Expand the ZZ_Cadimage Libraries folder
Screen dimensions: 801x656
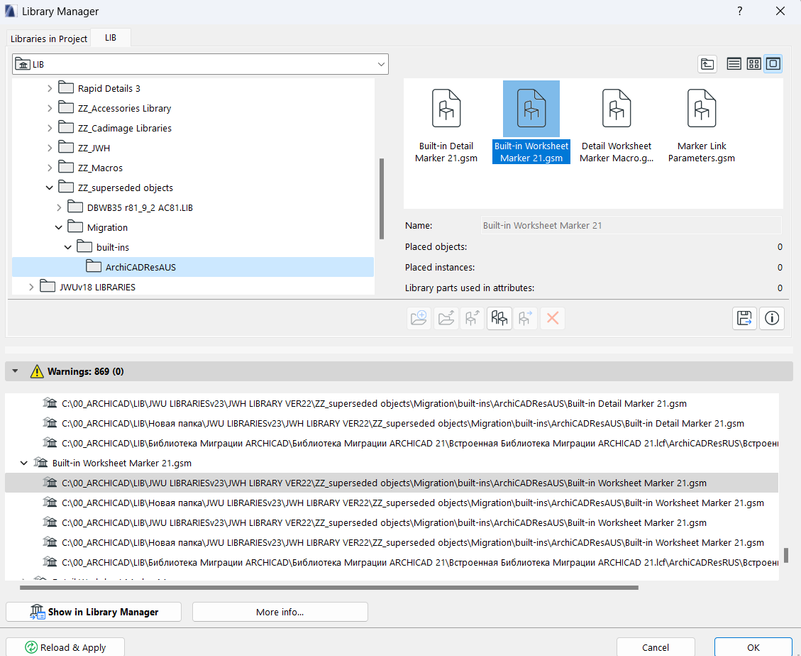50,128
